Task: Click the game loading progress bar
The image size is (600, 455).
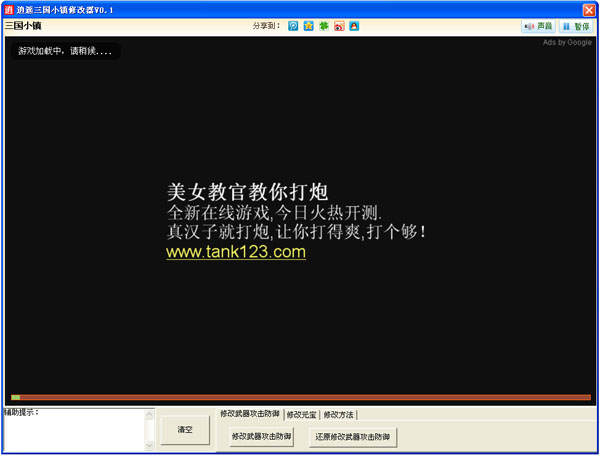Action: (x=301, y=398)
